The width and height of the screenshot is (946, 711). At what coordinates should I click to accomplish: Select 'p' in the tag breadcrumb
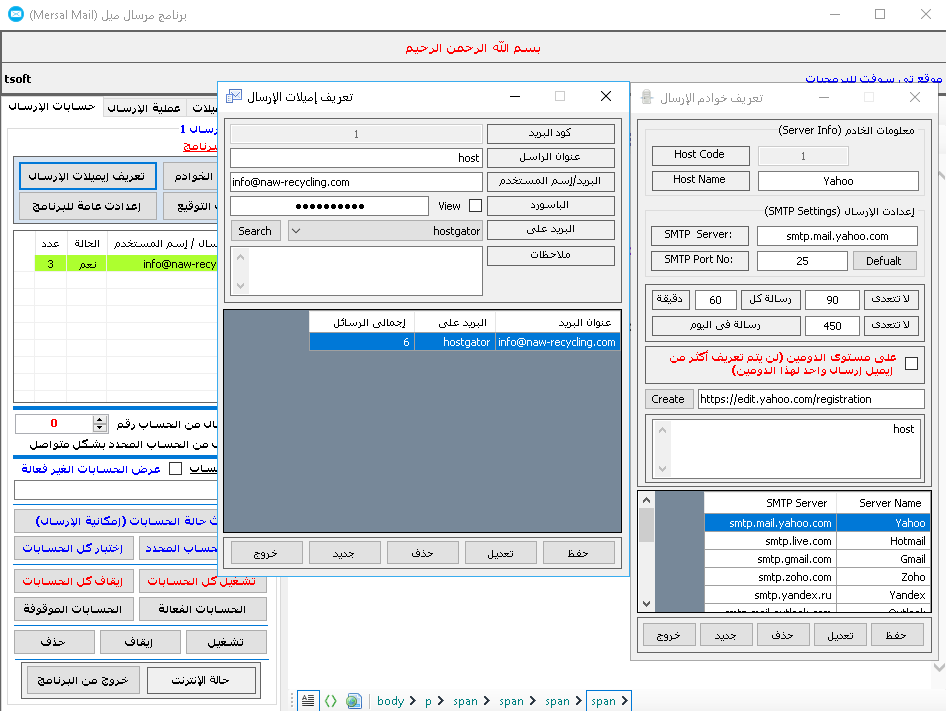tap(428, 701)
